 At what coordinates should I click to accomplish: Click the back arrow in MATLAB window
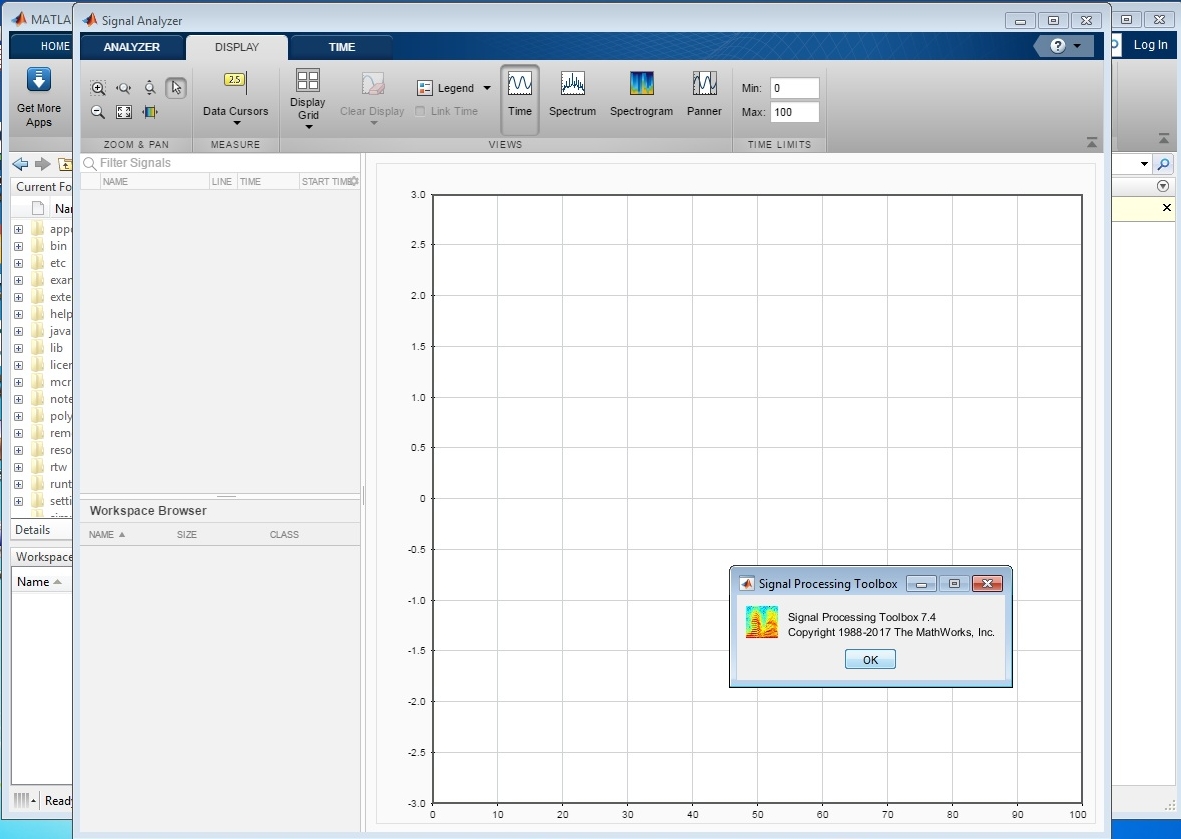click(20, 163)
